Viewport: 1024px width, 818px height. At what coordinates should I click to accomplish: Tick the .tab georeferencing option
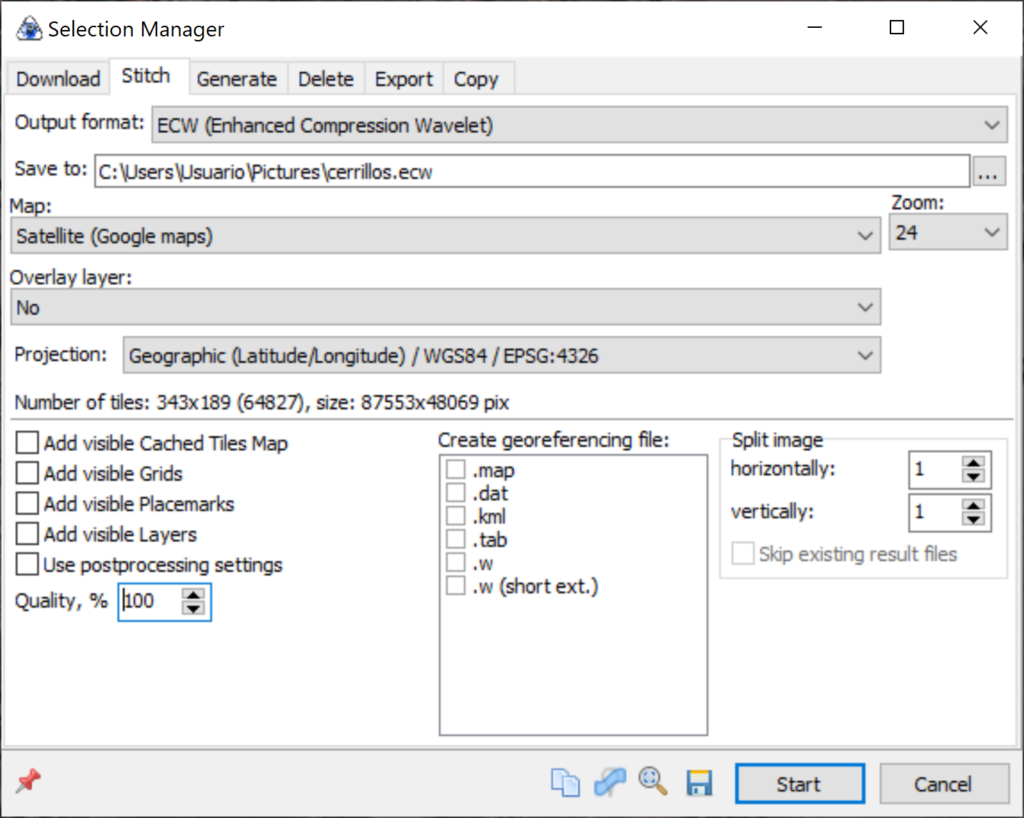456,539
